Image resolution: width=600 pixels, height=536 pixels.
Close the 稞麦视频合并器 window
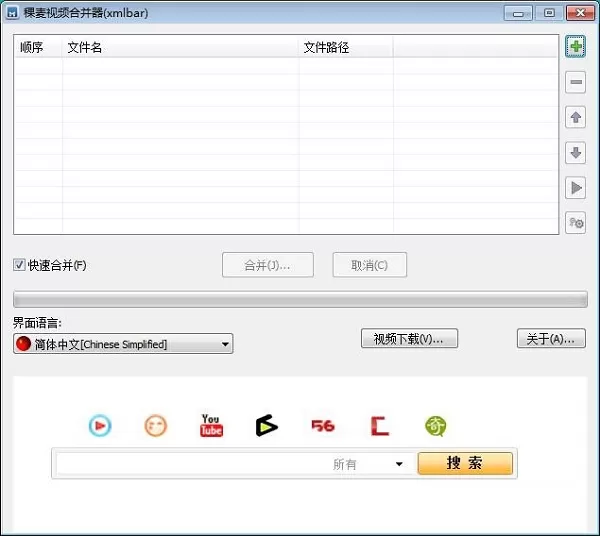coord(580,13)
